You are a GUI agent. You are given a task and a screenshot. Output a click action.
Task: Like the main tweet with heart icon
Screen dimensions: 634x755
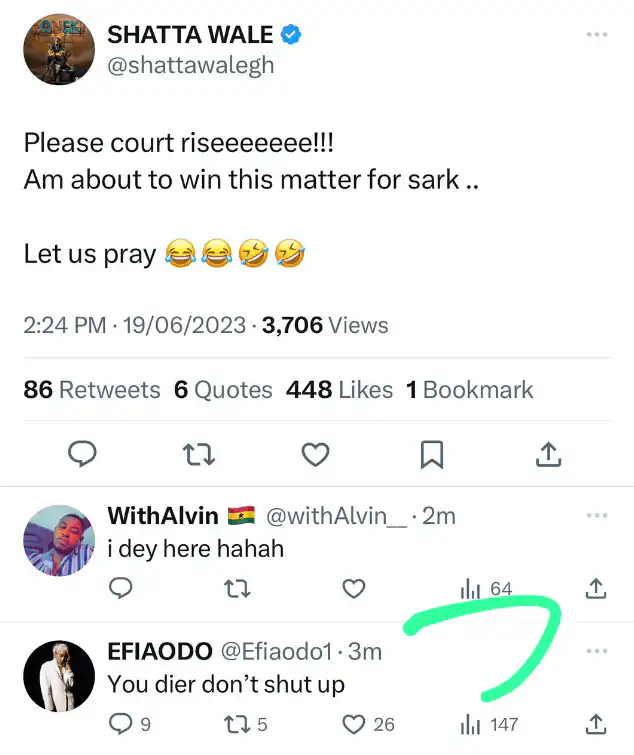pos(315,455)
